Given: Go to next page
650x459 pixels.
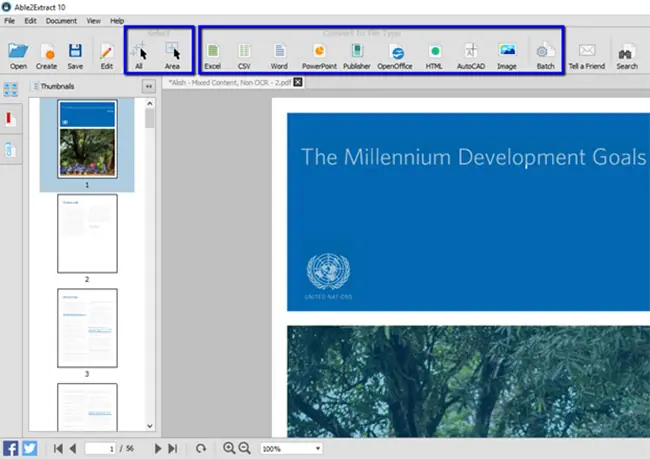Looking at the screenshot, I should click(158, 448).
